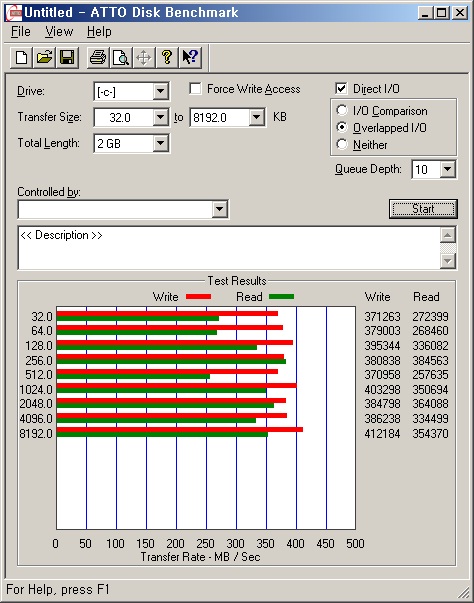Click the status bar help text
This screenshot has height=603, width=474.
coord(58,590)
